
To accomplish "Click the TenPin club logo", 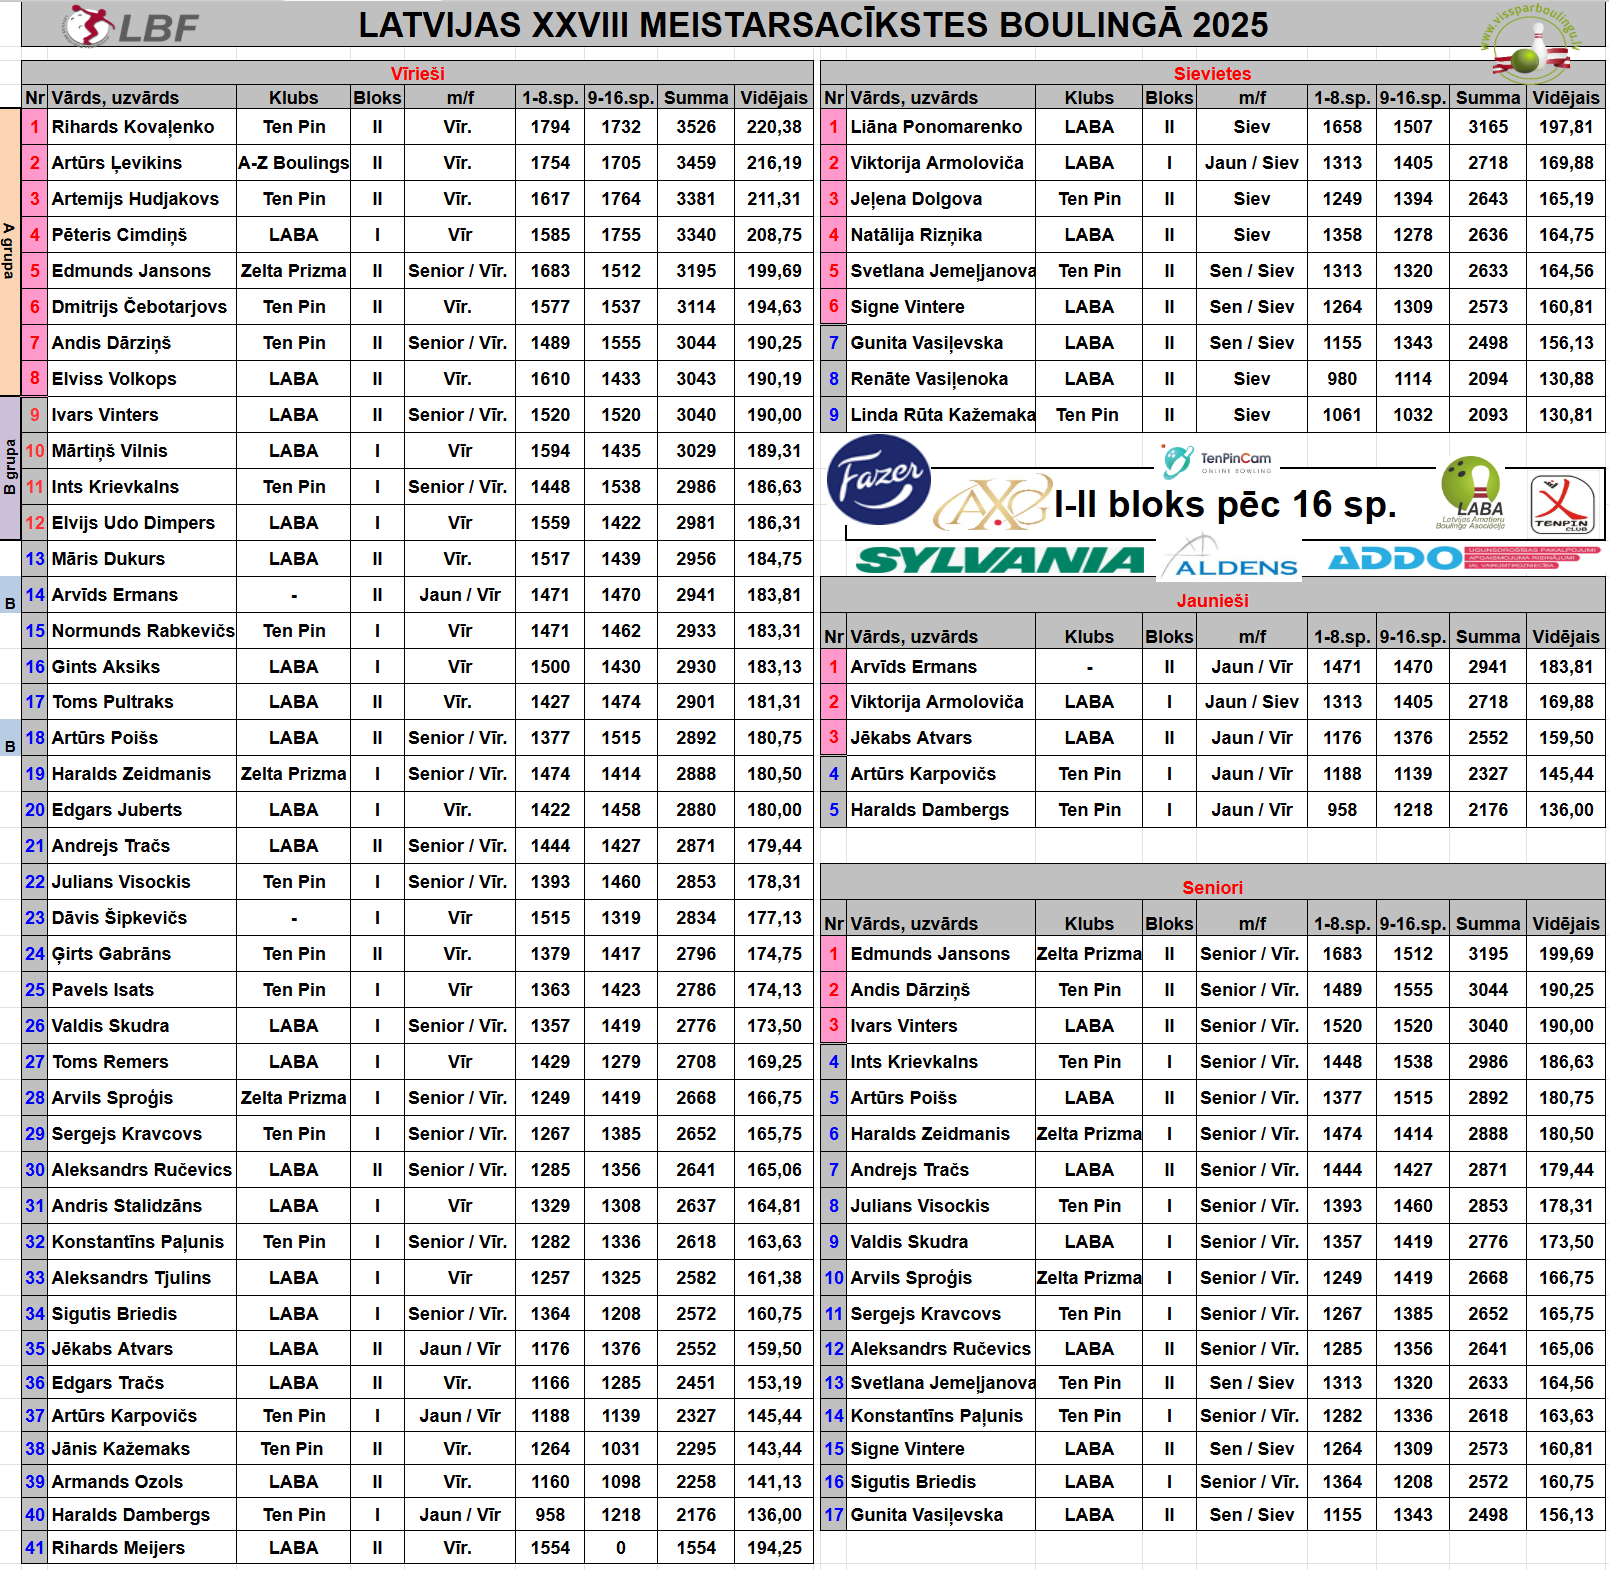I will click(x=1561, y=505).
